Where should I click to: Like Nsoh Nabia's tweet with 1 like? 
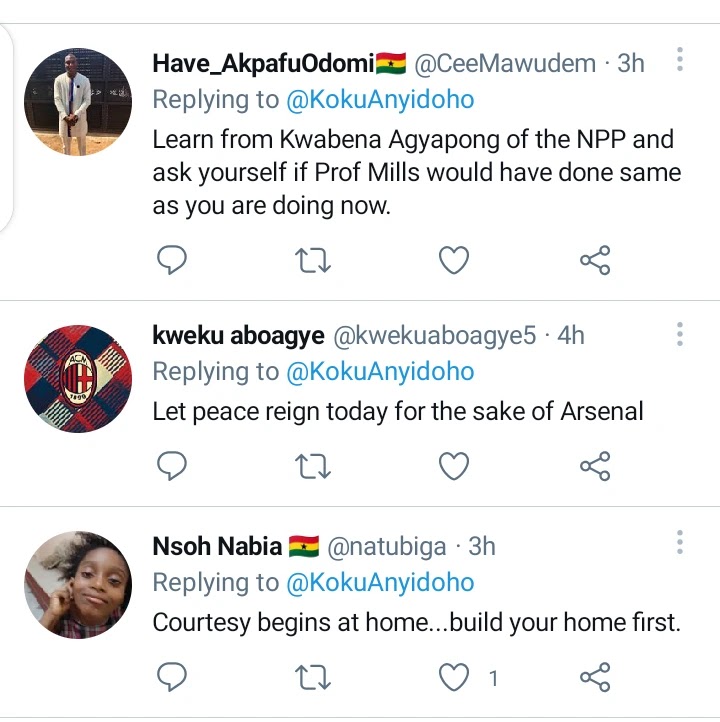tap(455, 678)
